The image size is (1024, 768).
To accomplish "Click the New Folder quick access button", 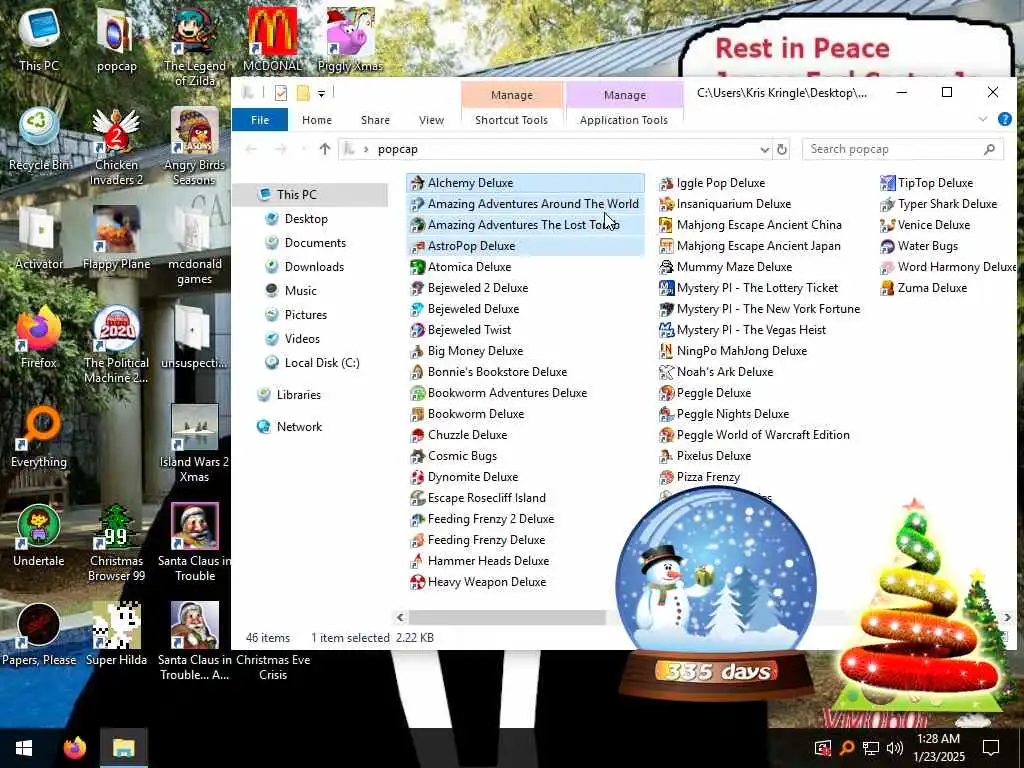I will click(x=303, y=93).
